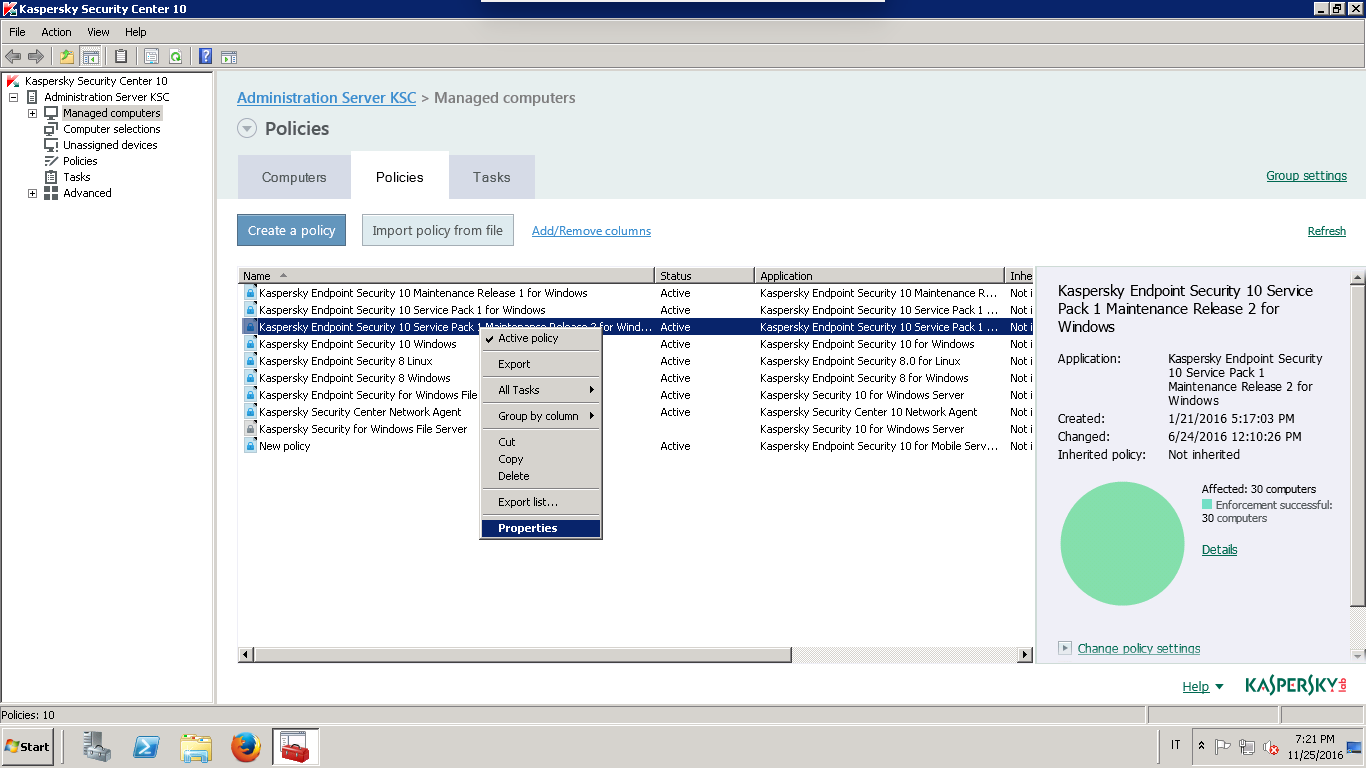The width and height of the screenshot is (1366, 768).
Task: Click the red toolbox Kaspersky taskbar button
Action: [x=295, y=746]
